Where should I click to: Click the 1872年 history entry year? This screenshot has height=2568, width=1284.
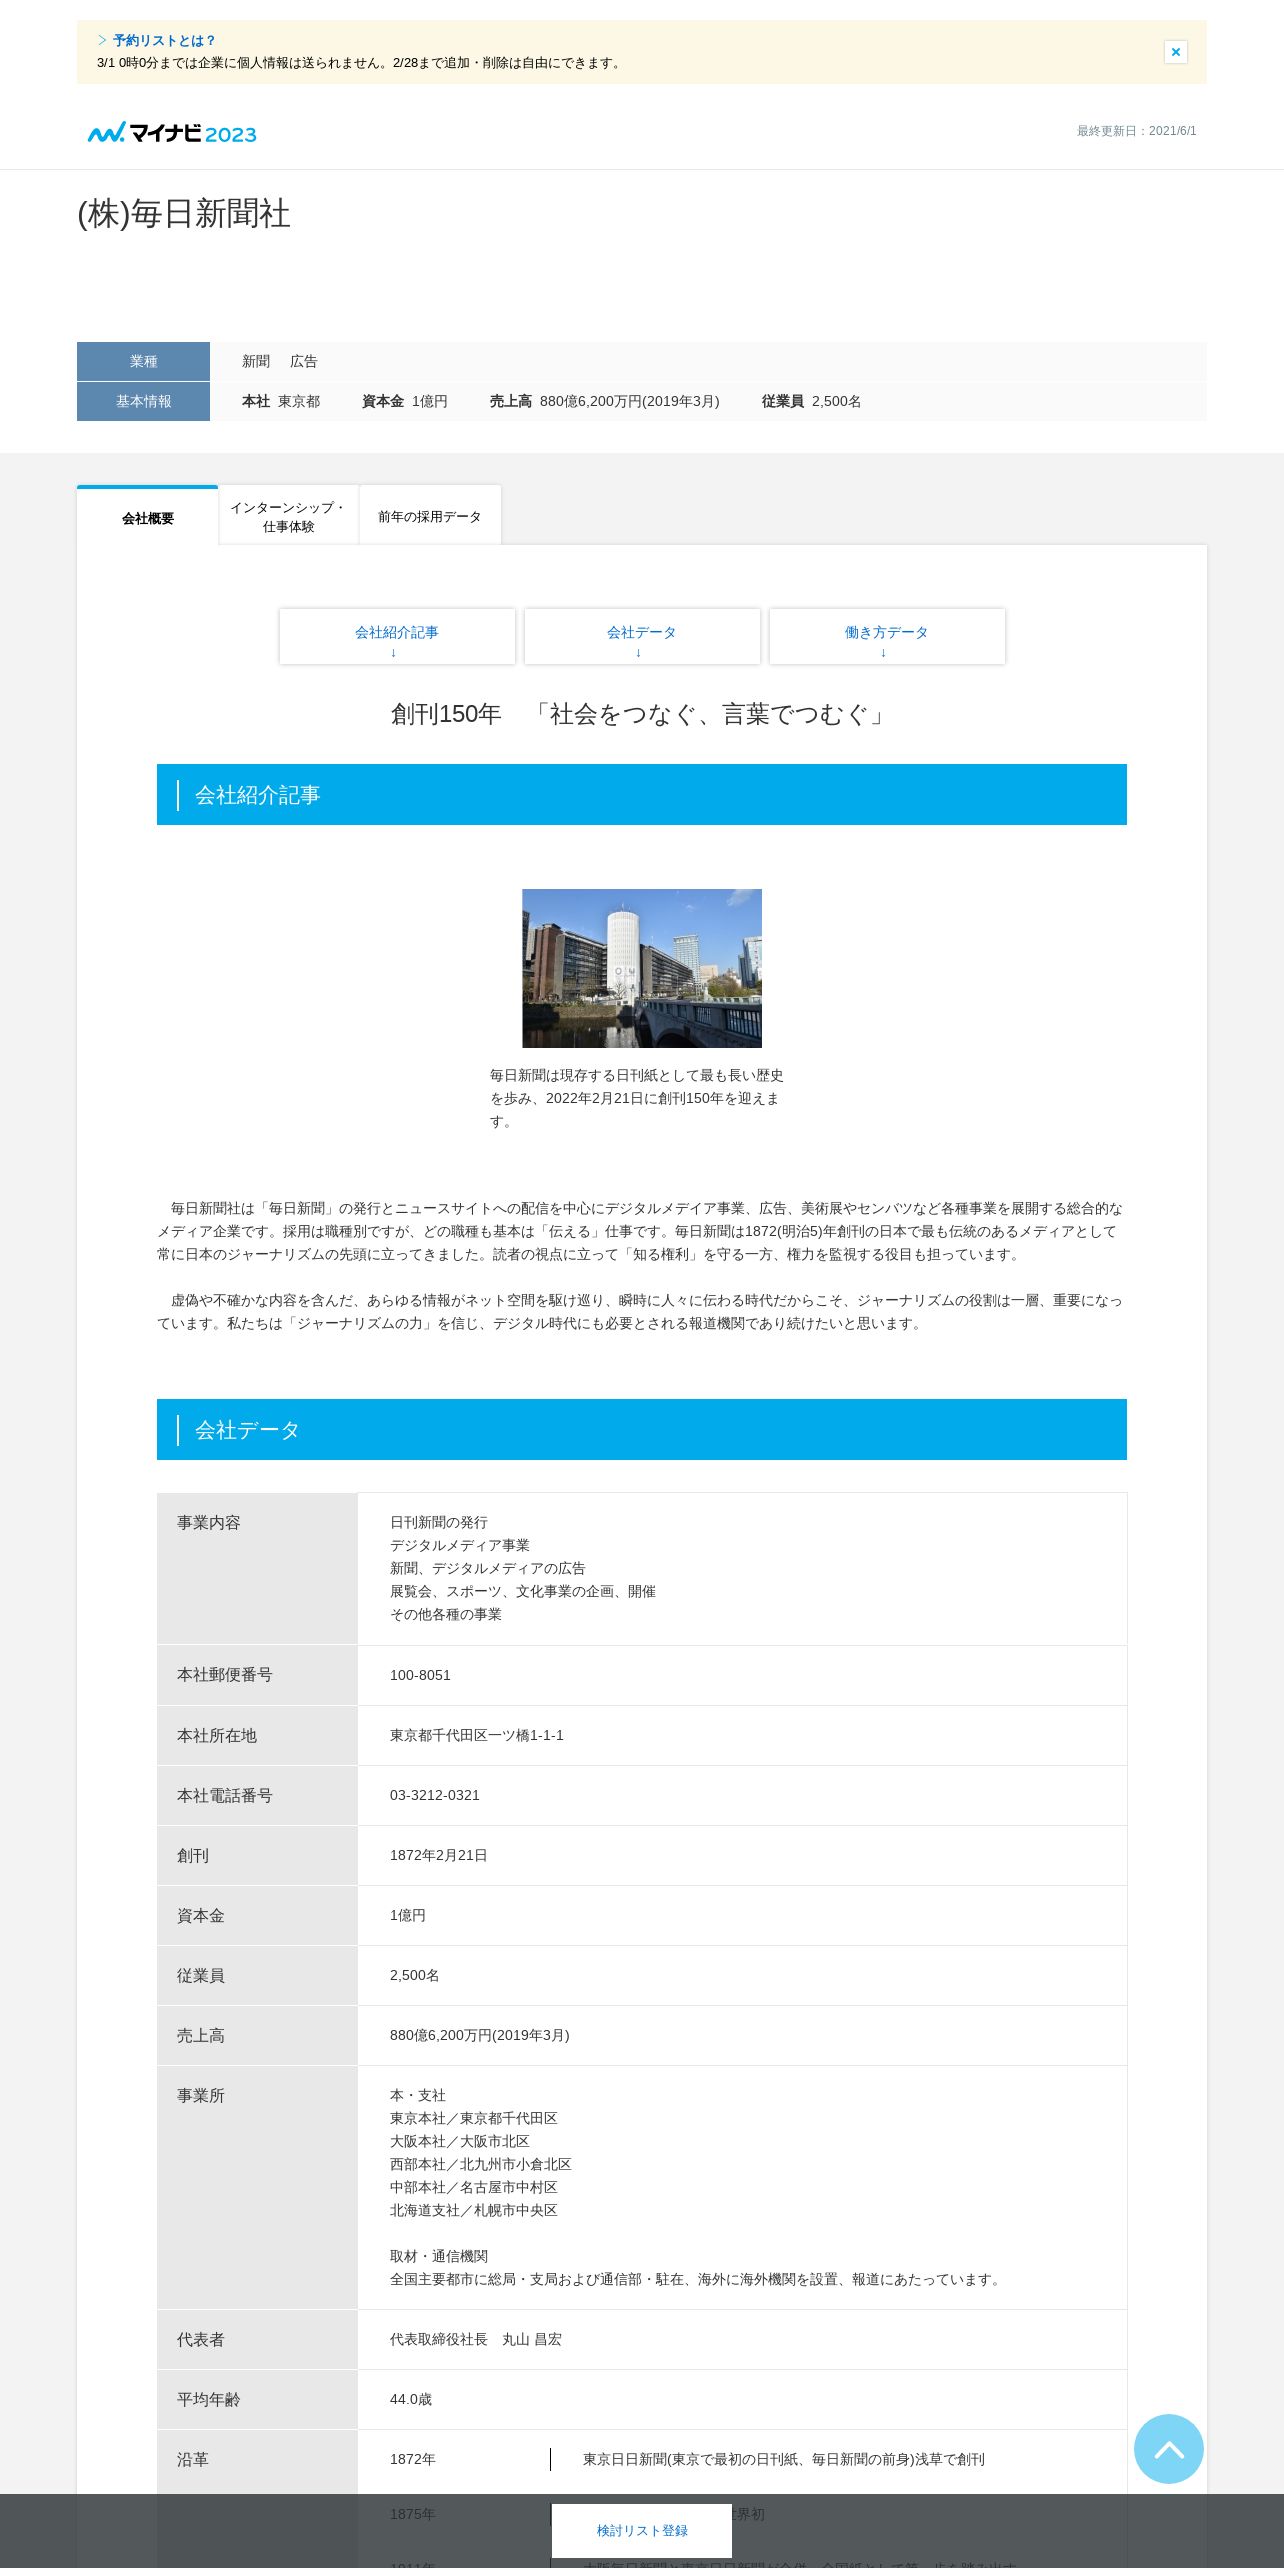coord(413,2459)
